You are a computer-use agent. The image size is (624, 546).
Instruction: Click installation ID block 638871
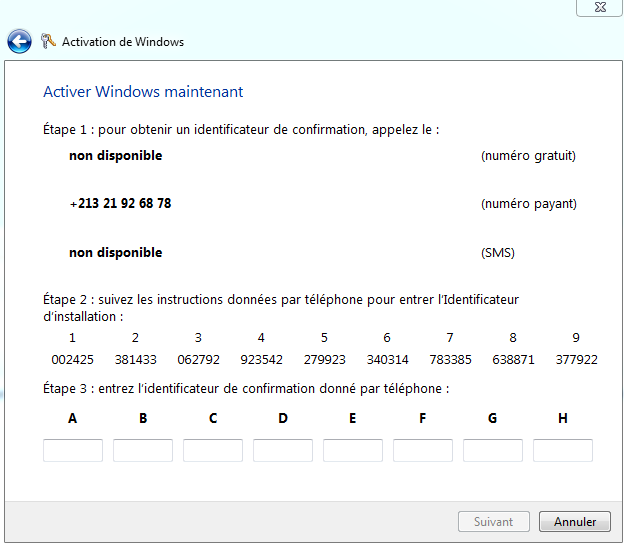(513, 360)
